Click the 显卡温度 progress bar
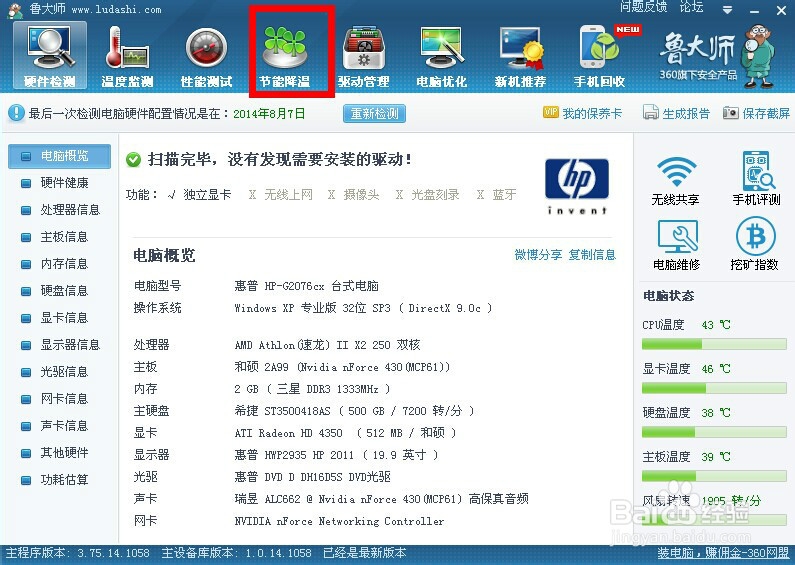The width and height of the screenshot is (795, 565). 714,389
